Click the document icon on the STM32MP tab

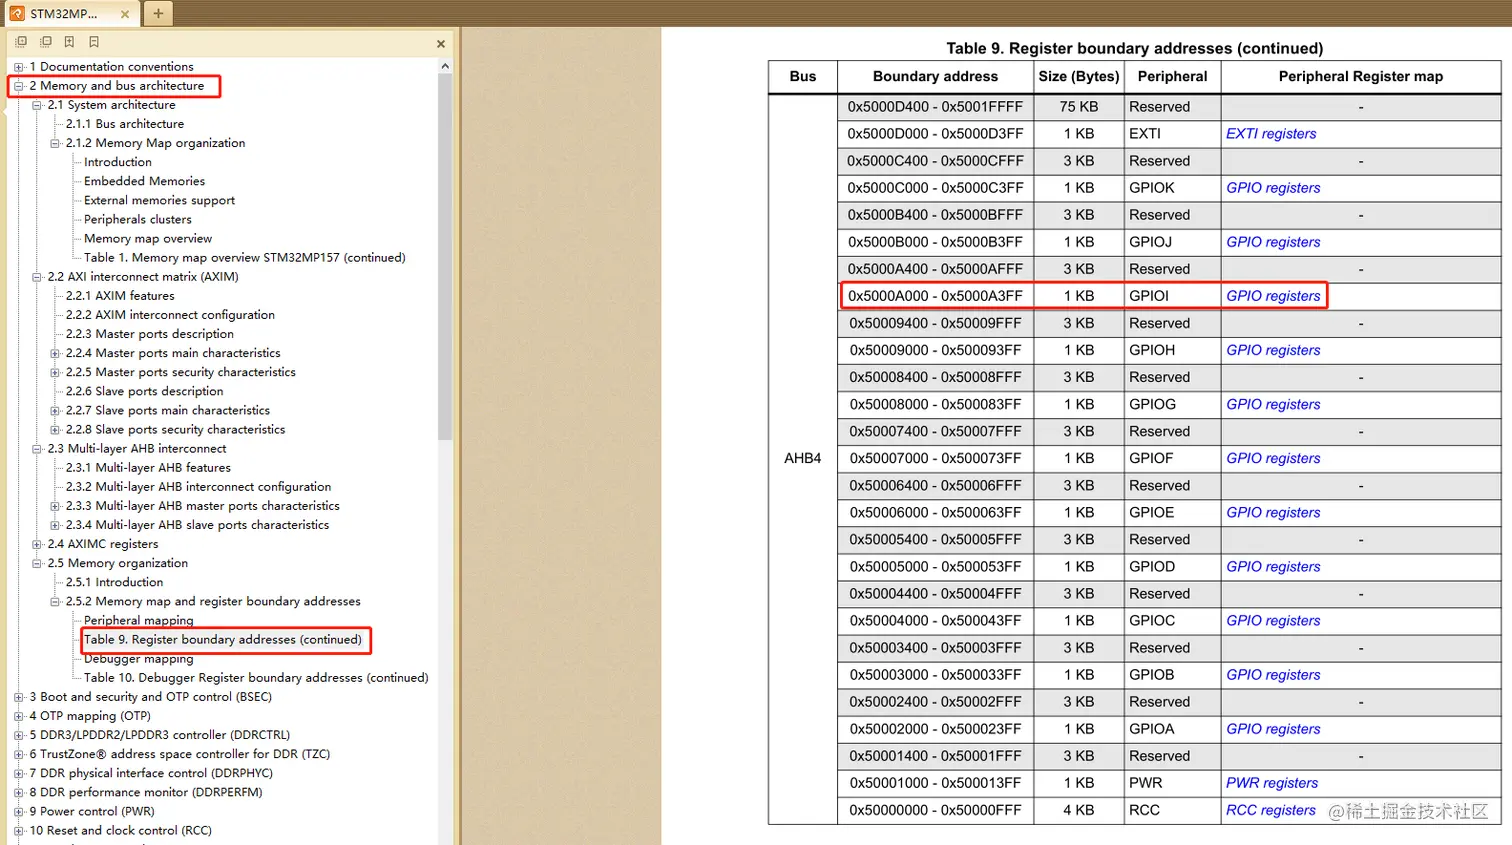[17, 14]
